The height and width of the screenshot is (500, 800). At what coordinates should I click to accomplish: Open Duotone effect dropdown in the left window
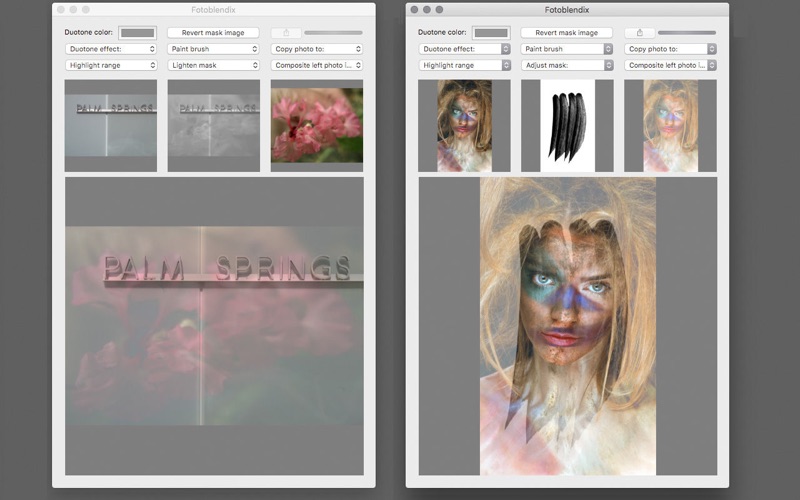pos(111,49)
